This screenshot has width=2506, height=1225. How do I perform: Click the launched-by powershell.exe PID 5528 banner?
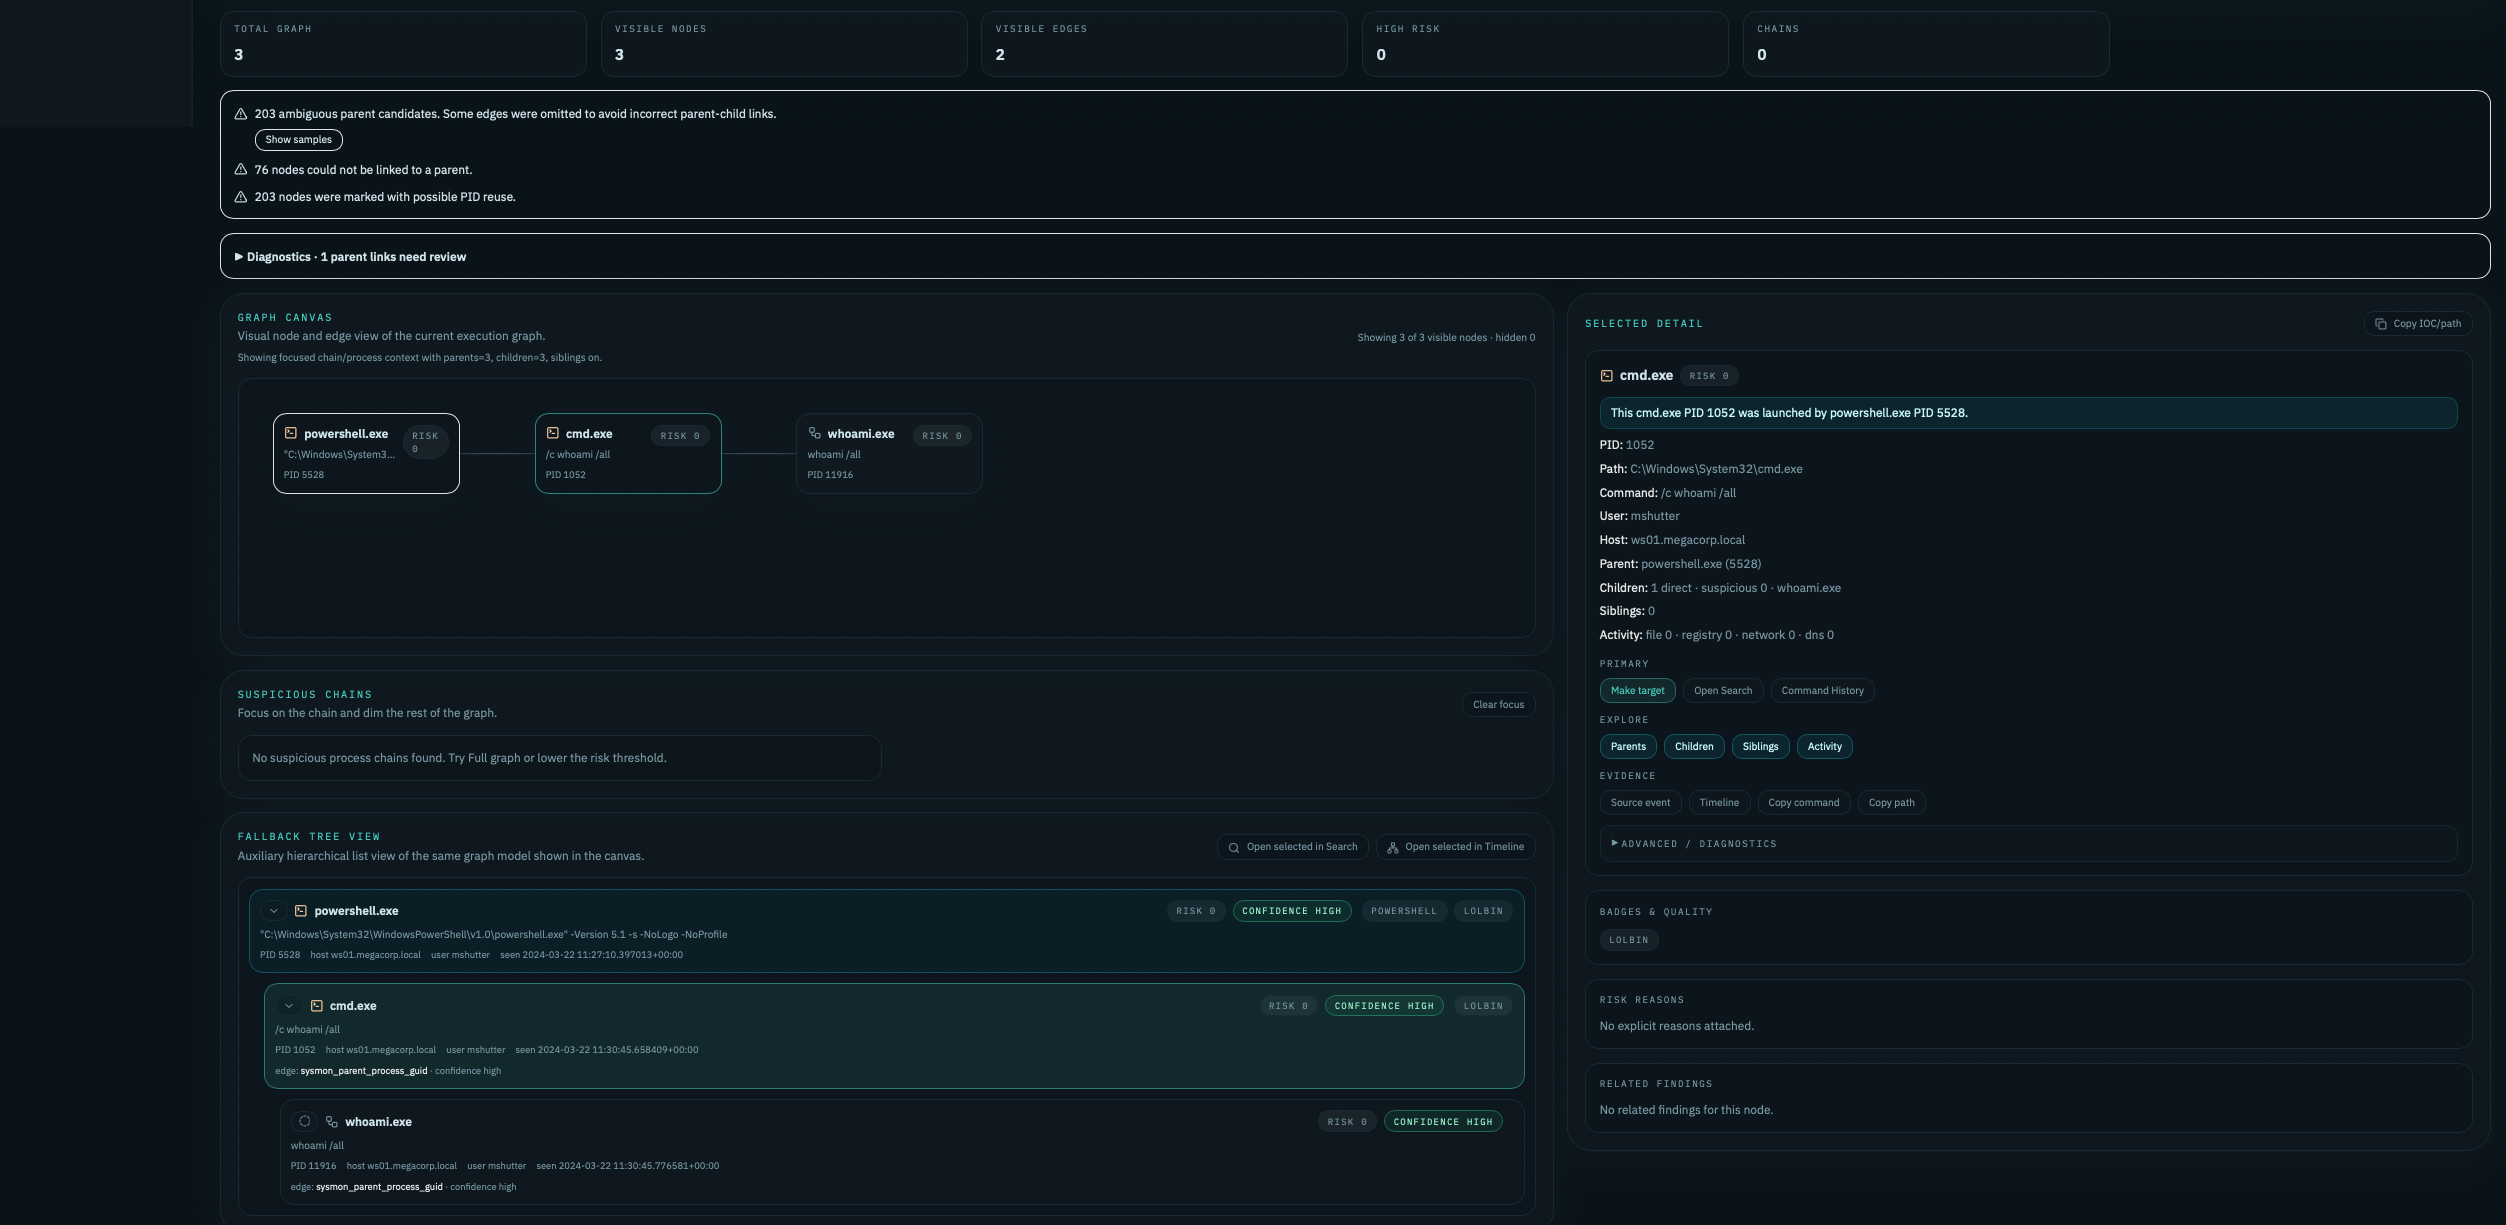[x=2028, y=413]
